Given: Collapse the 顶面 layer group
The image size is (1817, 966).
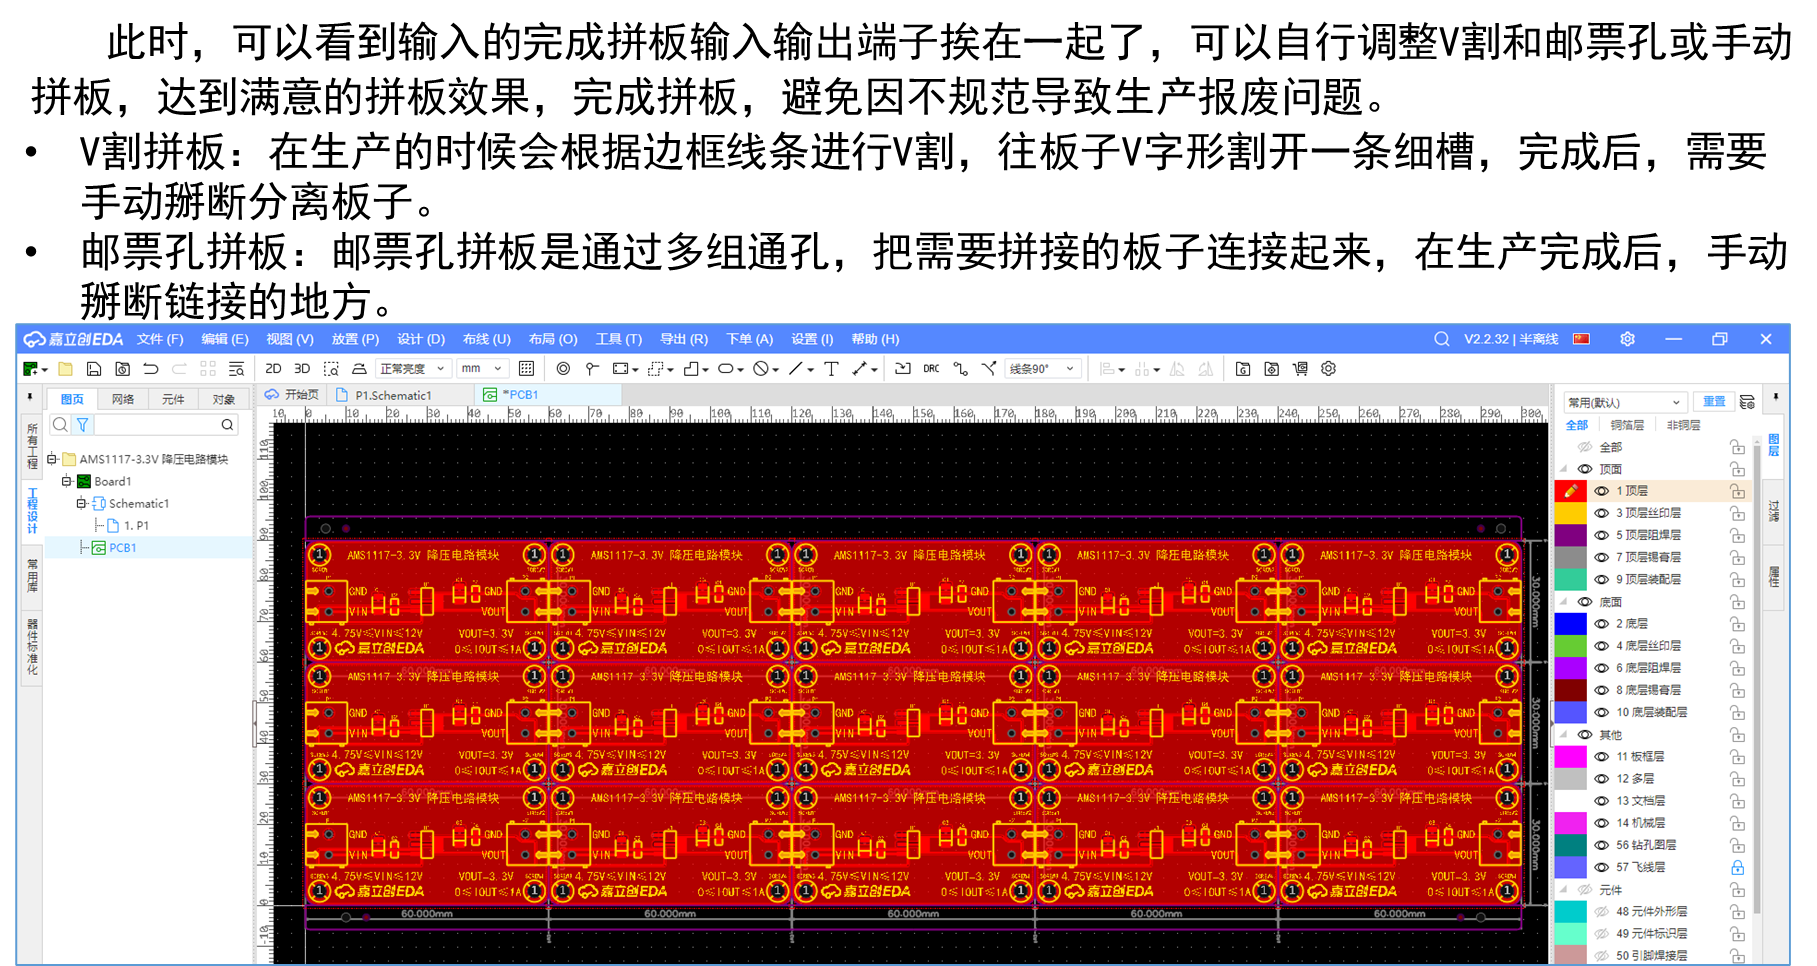Looking at the screenshot, I should [x=1564, y=469].
